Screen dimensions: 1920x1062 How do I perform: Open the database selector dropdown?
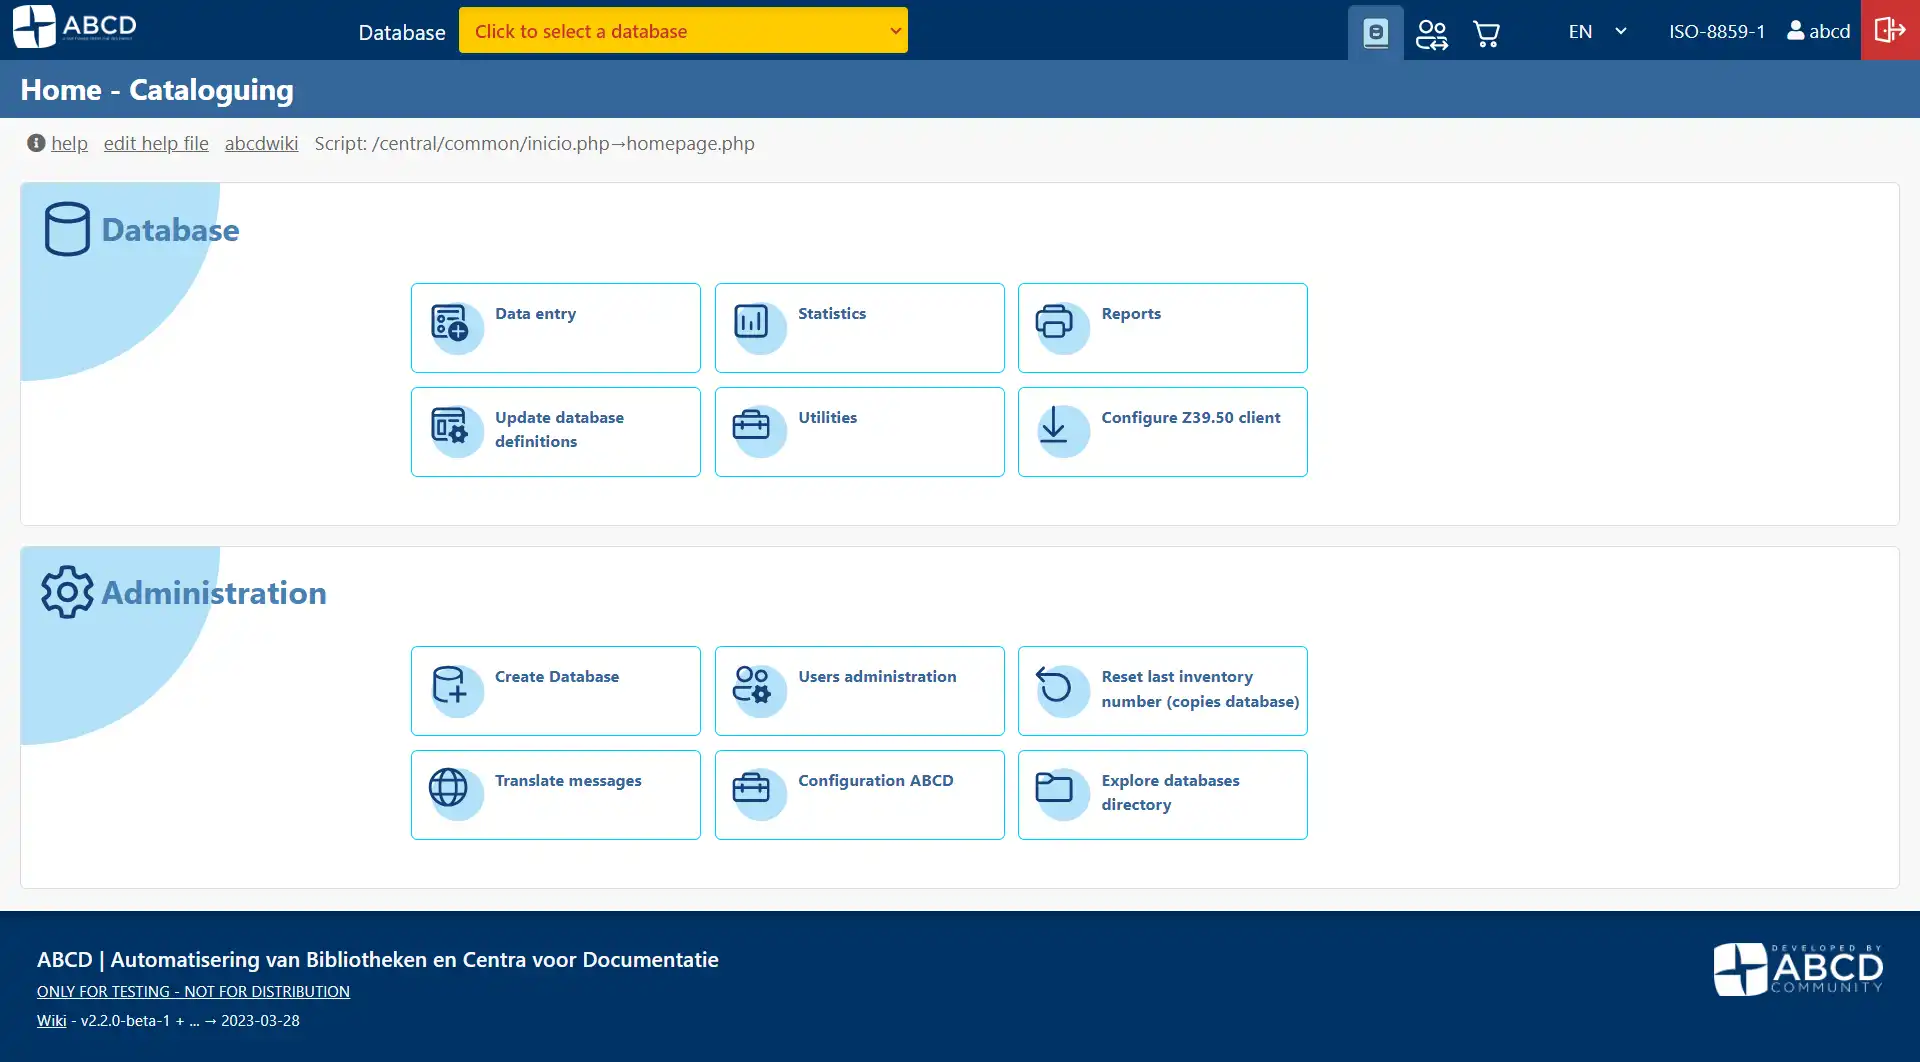point(683,31)
